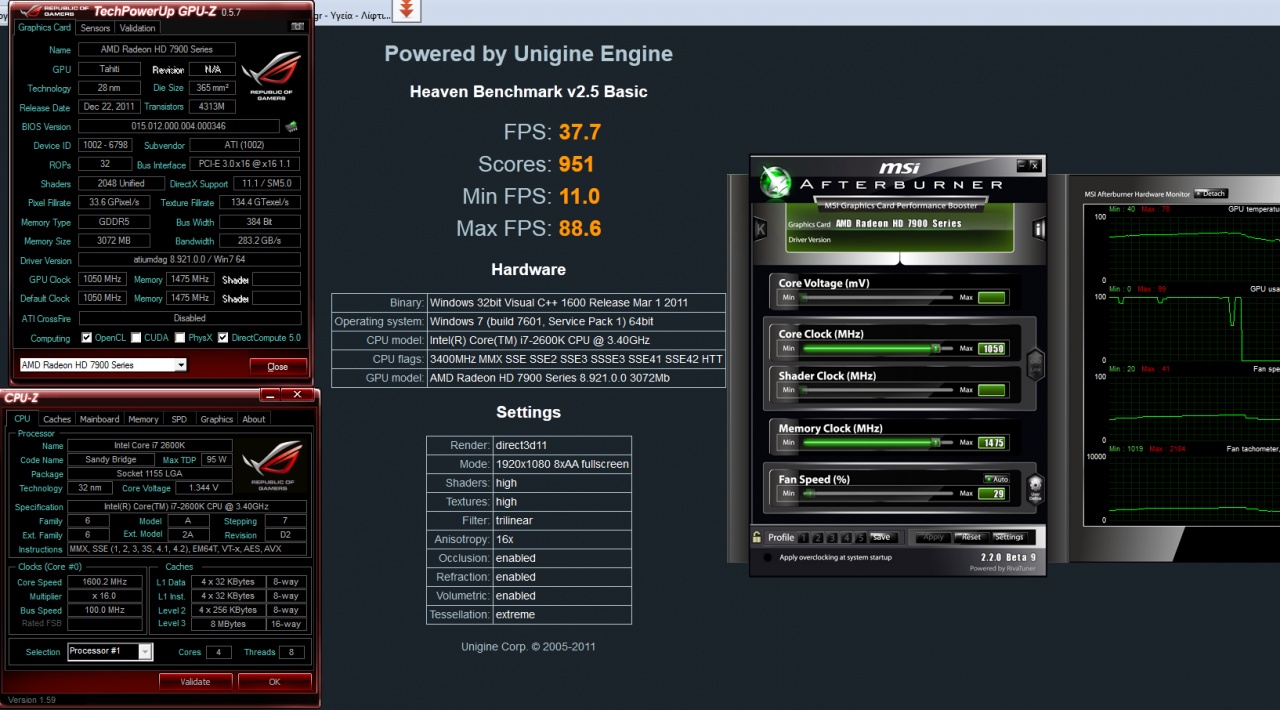The height and width of the screenshot is (710, 1280).
Task: Open Afterburner Settings
Action: coord(1009,537)
